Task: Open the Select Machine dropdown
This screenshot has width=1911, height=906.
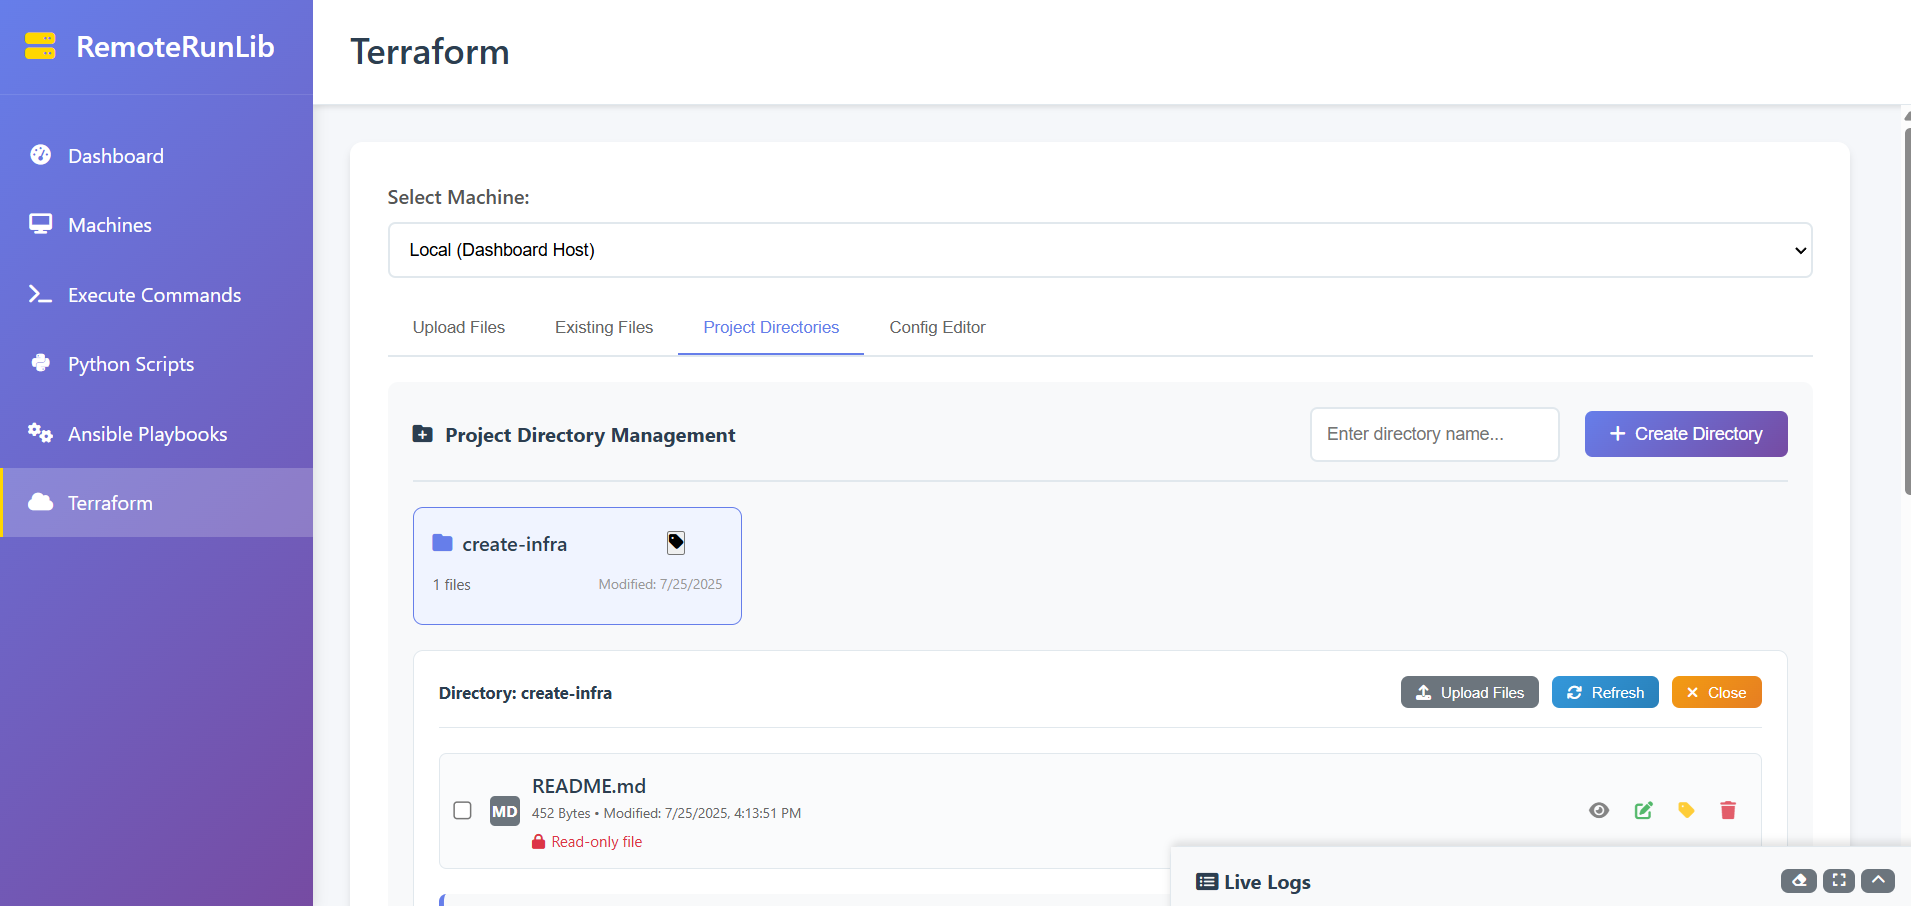Action: tap(1100, 250)
